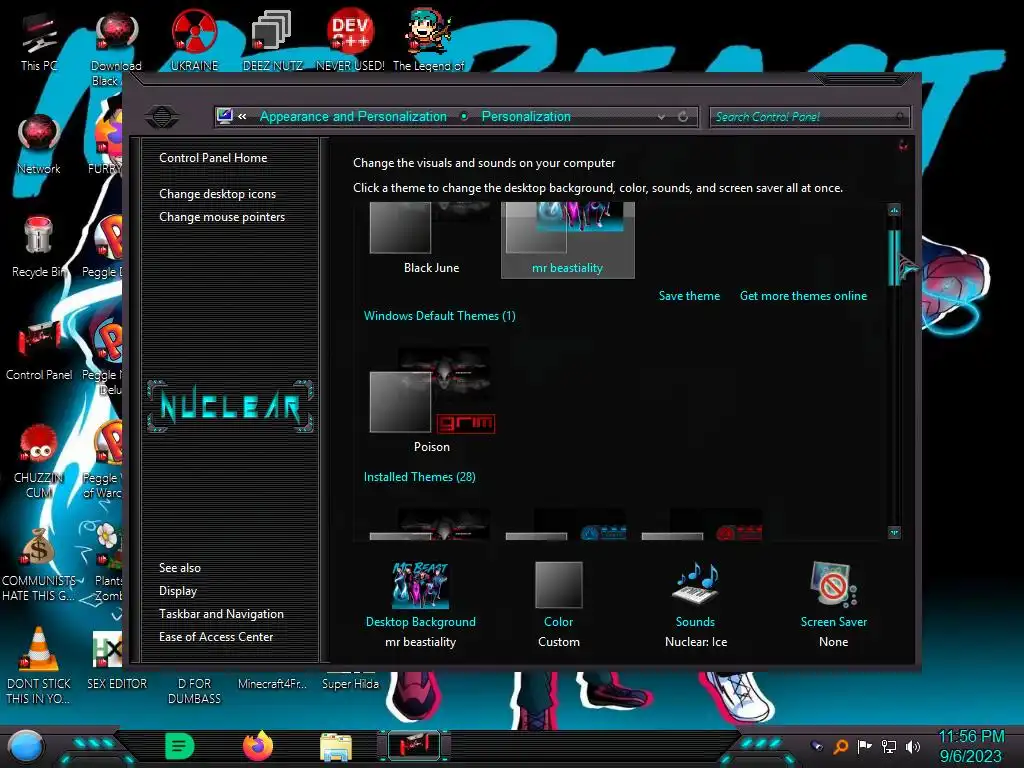Open the Recycle Bin
The image size is (1024, 768).
click(x=39, y=248)
